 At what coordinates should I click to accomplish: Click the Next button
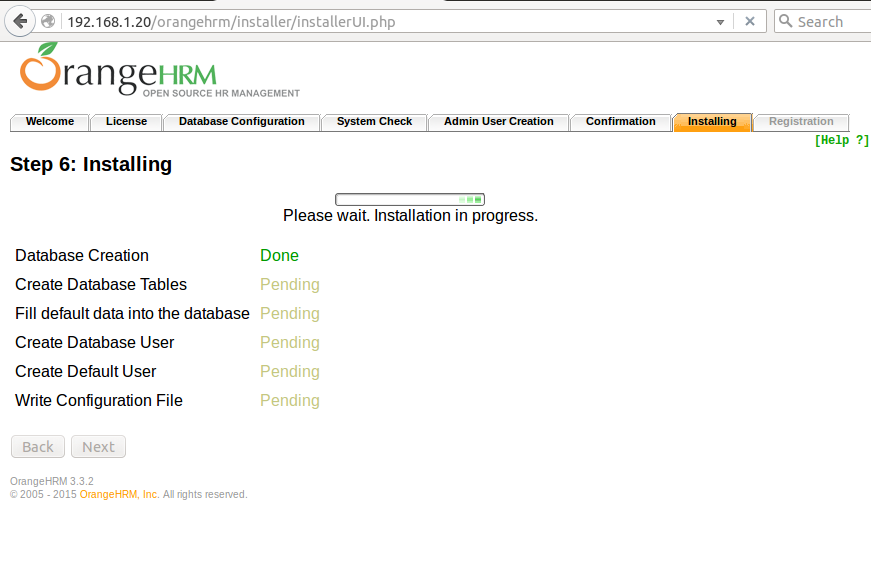[98, 447]
